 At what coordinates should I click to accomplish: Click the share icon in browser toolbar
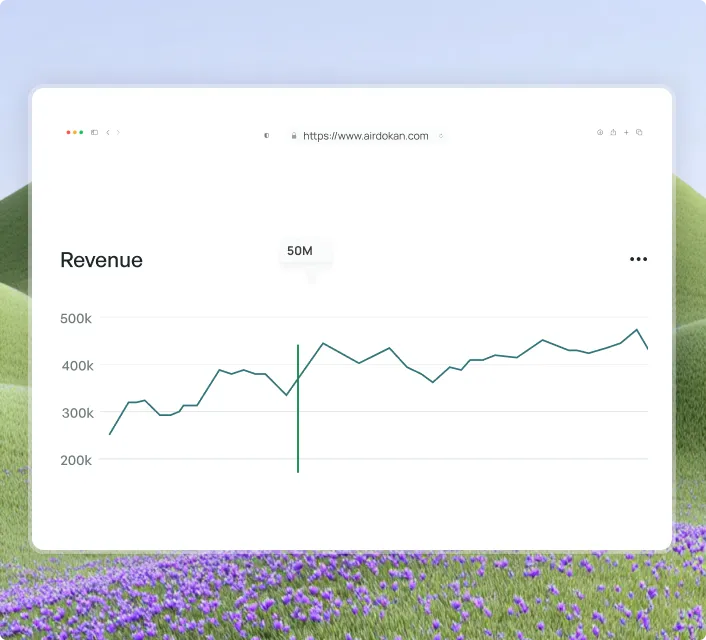pos(613,132)
